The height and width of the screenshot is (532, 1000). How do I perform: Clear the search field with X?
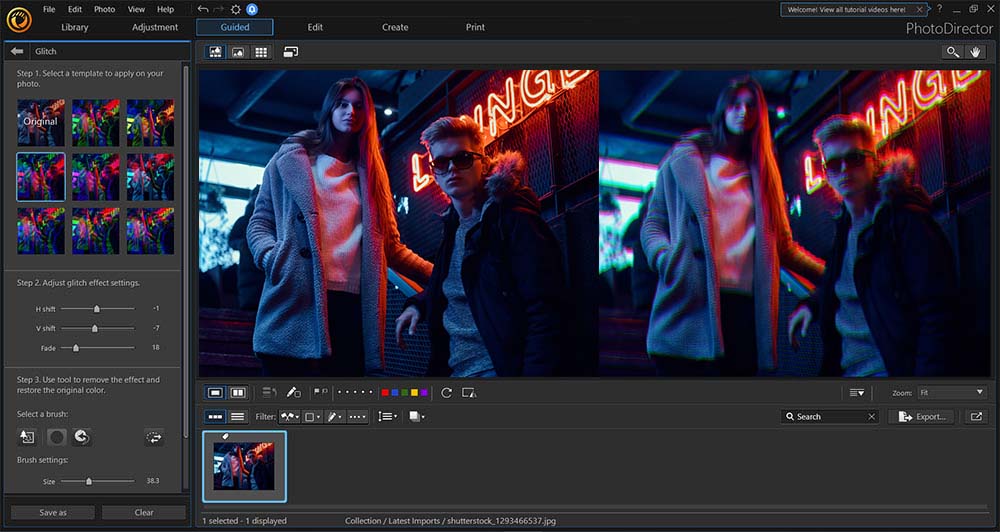point(872,417)
